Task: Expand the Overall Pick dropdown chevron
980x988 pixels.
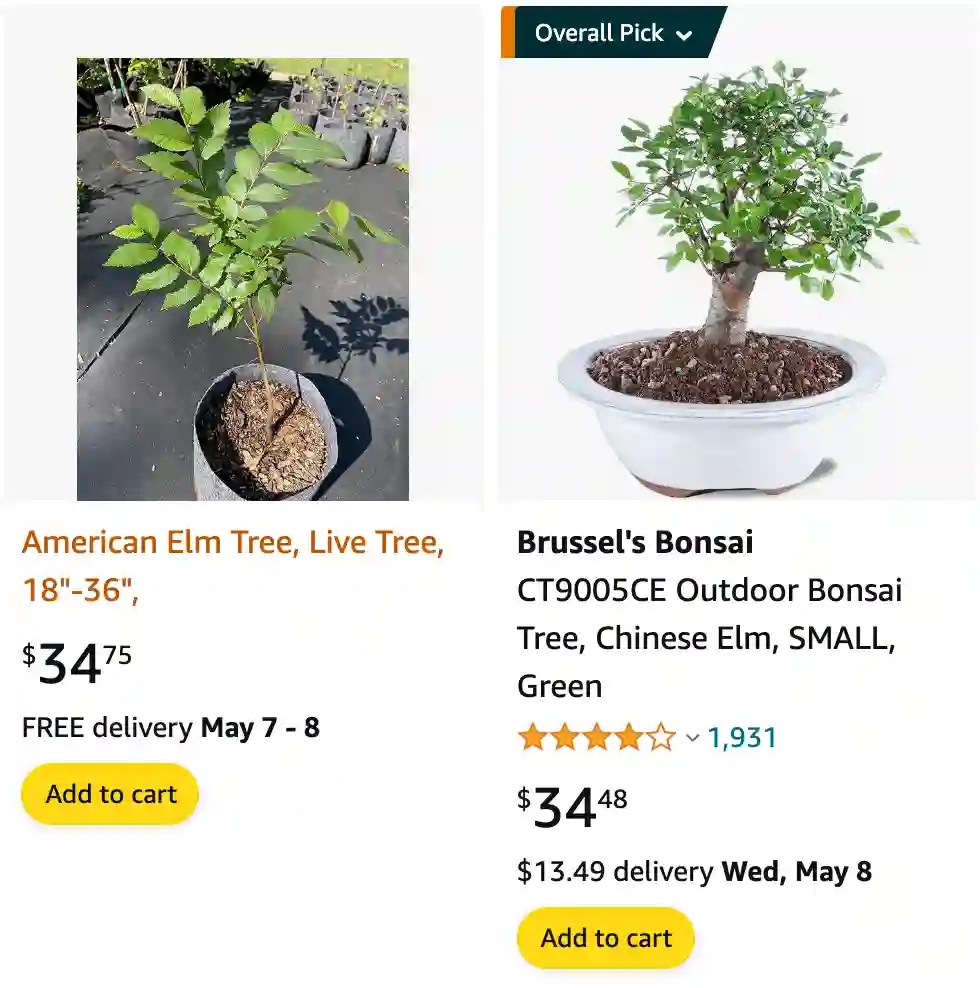Action: (x=685, y=34)
